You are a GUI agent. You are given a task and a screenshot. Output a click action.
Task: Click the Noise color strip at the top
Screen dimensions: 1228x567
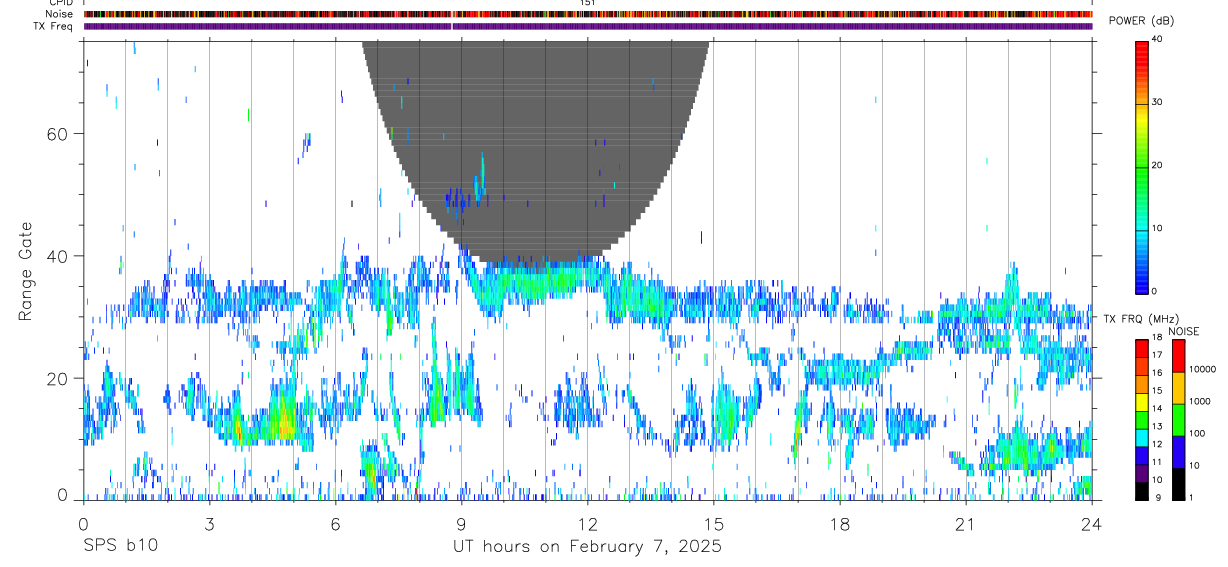click(x=588, y=14)
